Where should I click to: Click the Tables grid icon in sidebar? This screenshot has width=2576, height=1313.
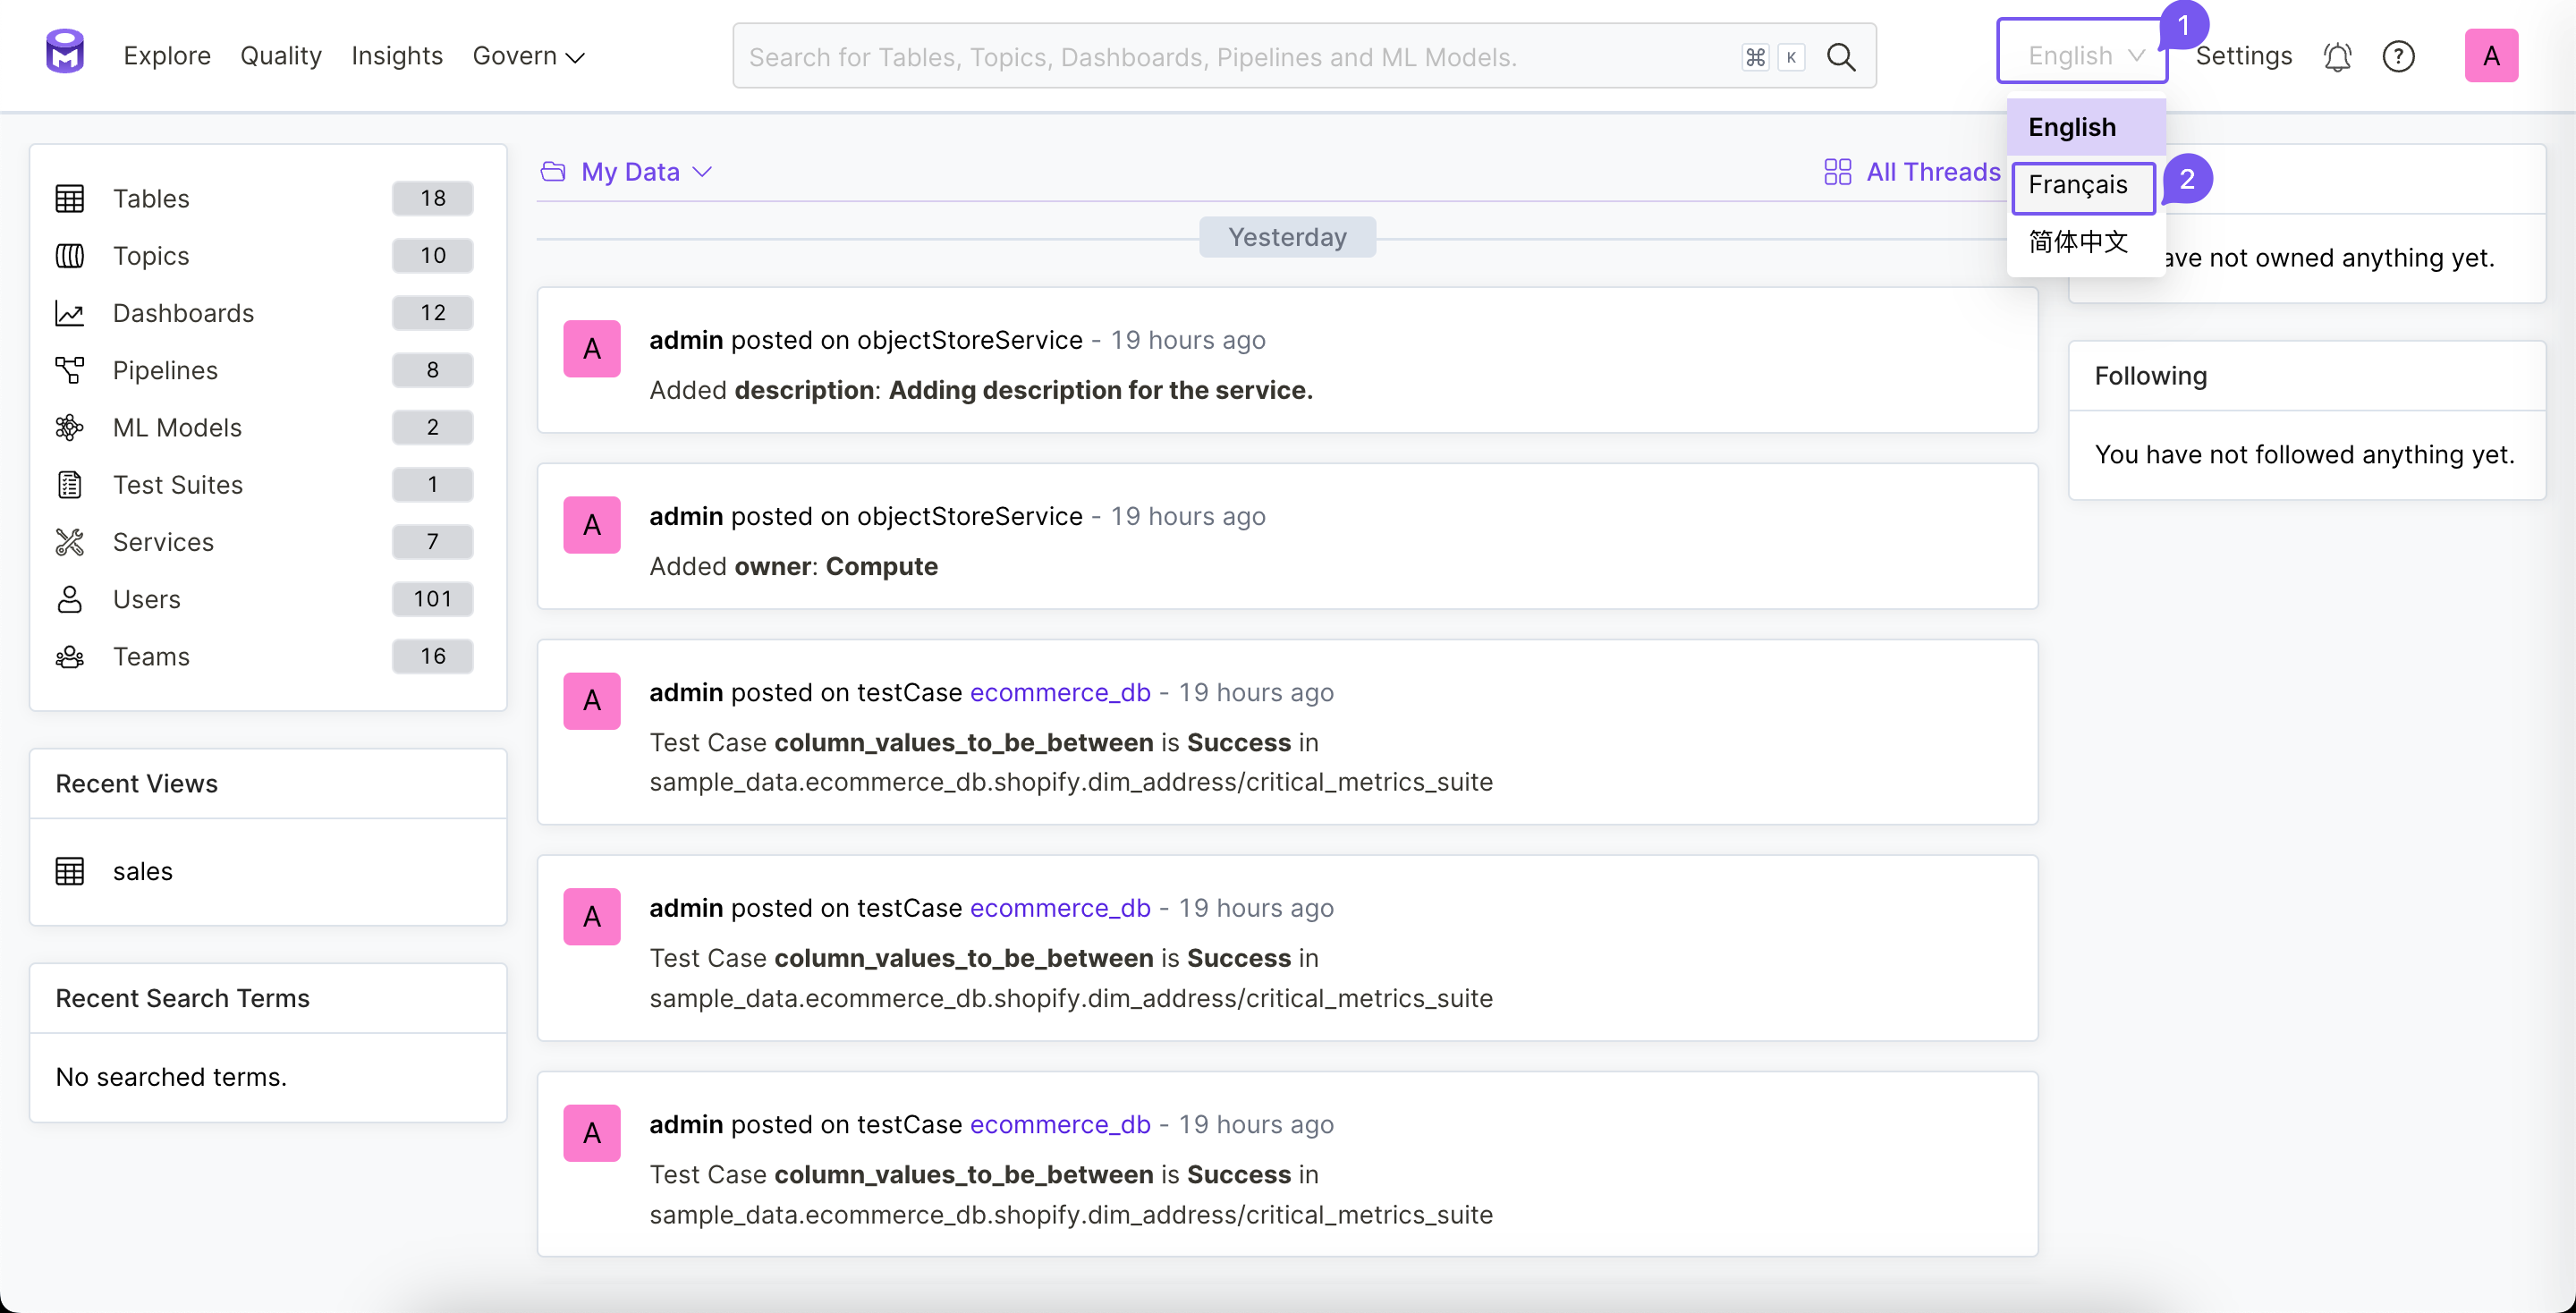(70, 199)
